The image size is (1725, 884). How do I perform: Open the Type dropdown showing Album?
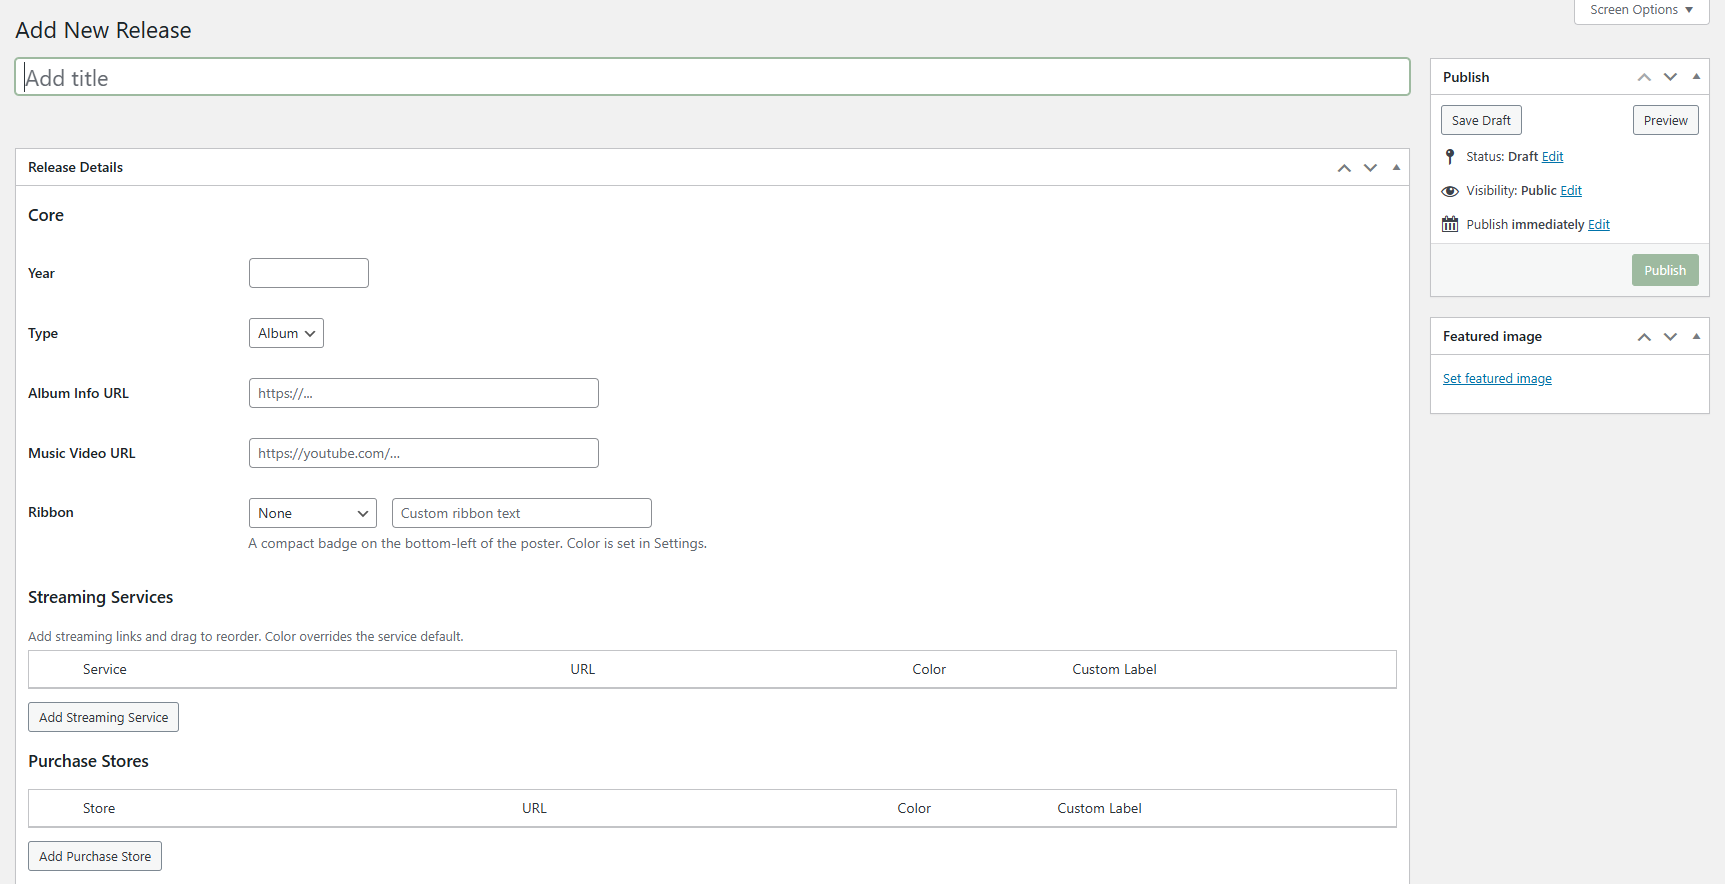(286, 333)
